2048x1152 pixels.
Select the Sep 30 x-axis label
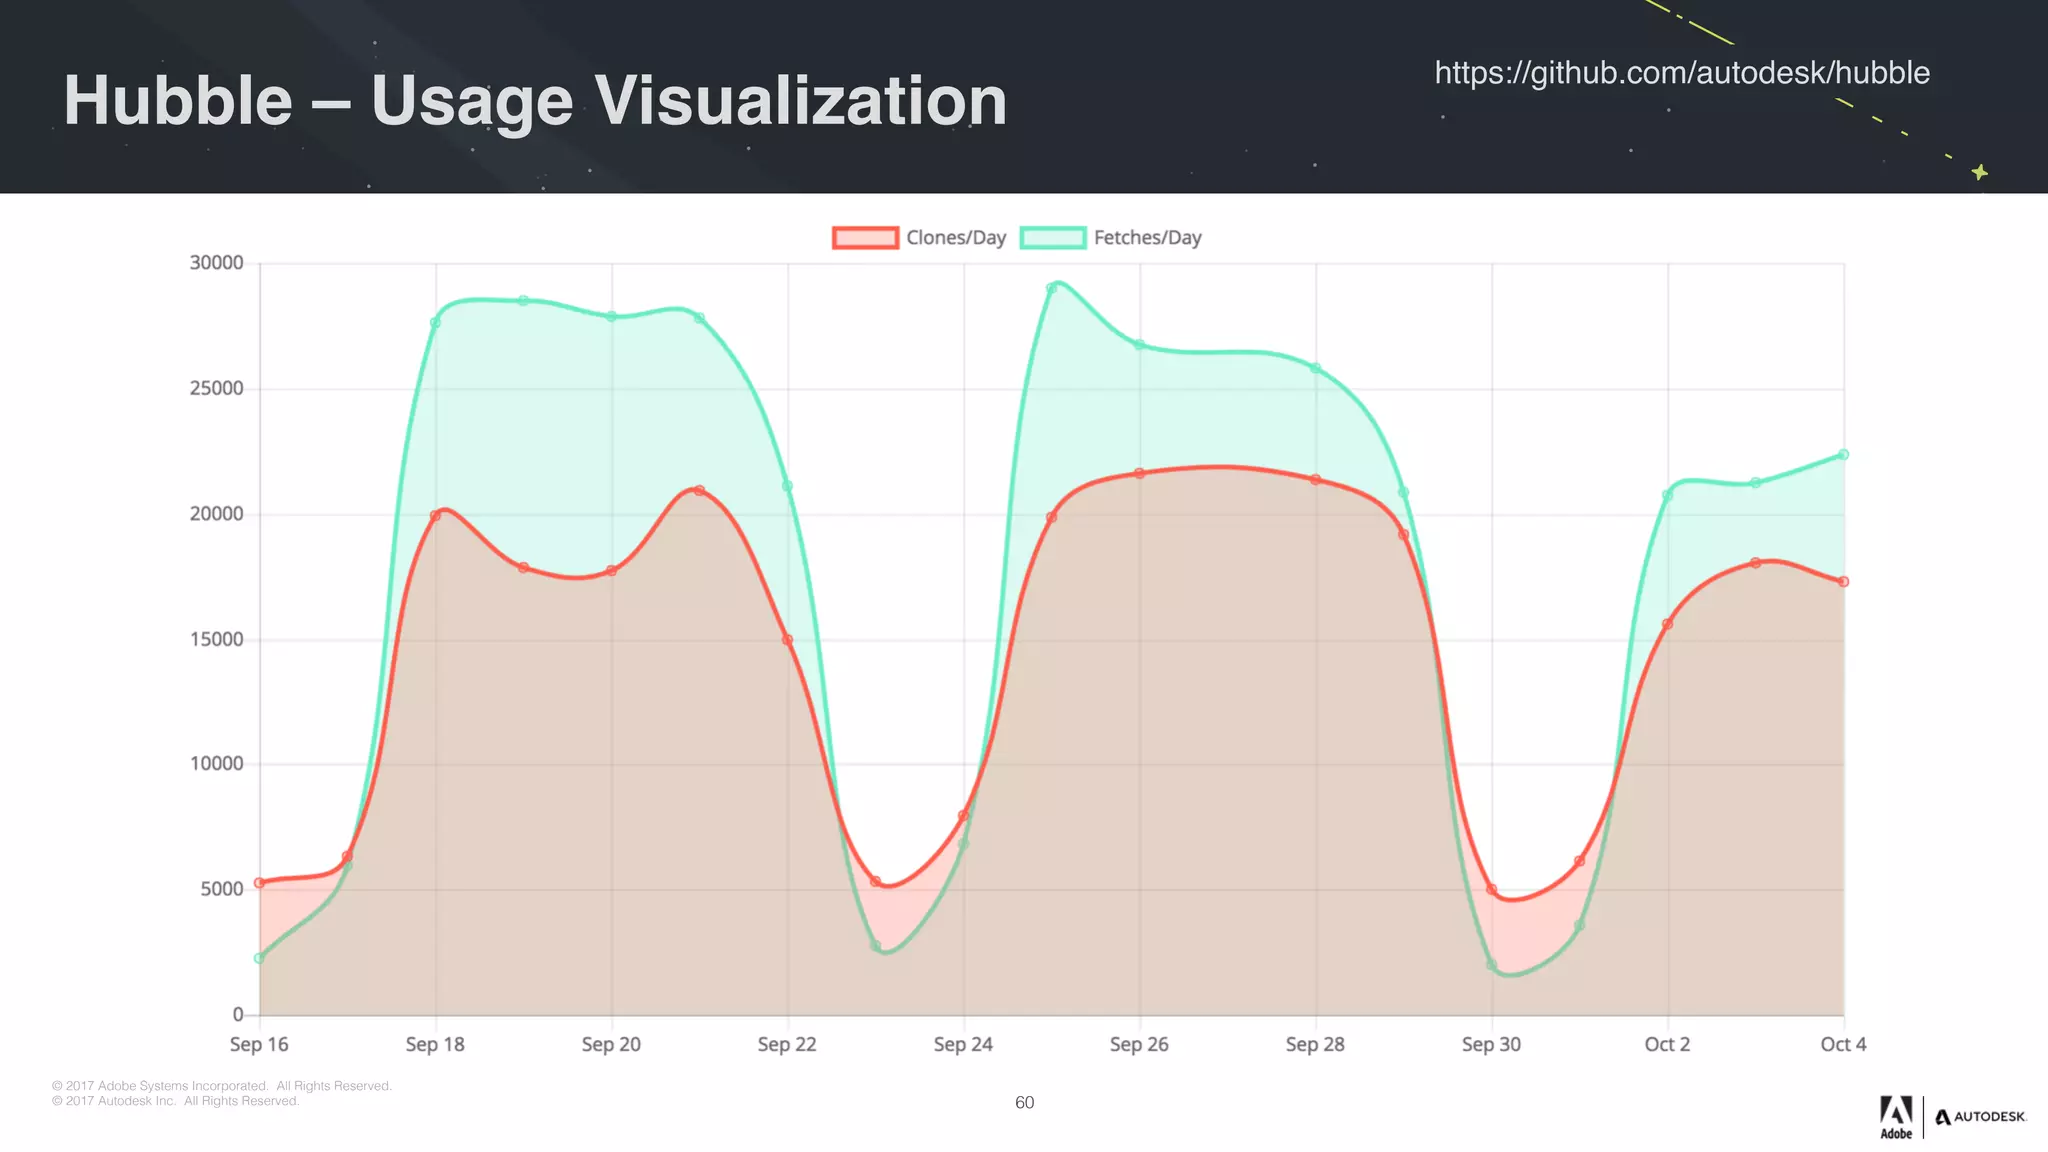(1491, 1044)
